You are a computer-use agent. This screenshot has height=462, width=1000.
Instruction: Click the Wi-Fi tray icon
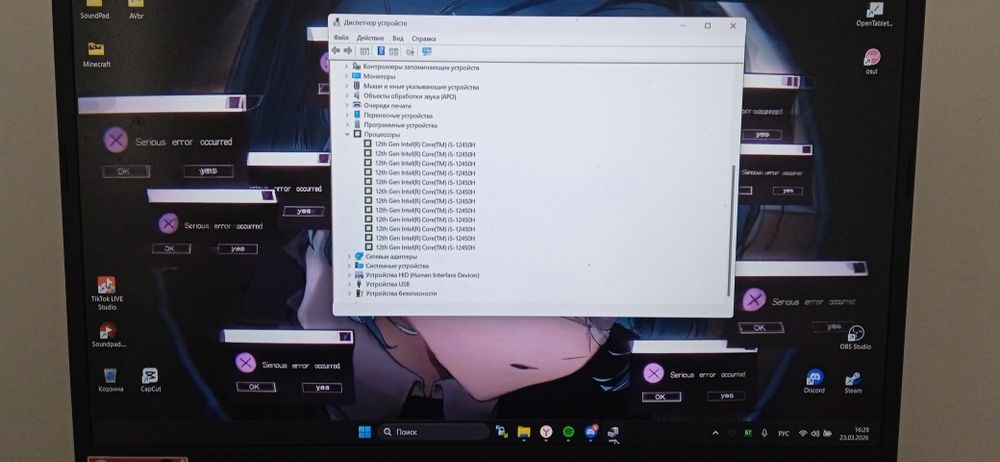802,434
